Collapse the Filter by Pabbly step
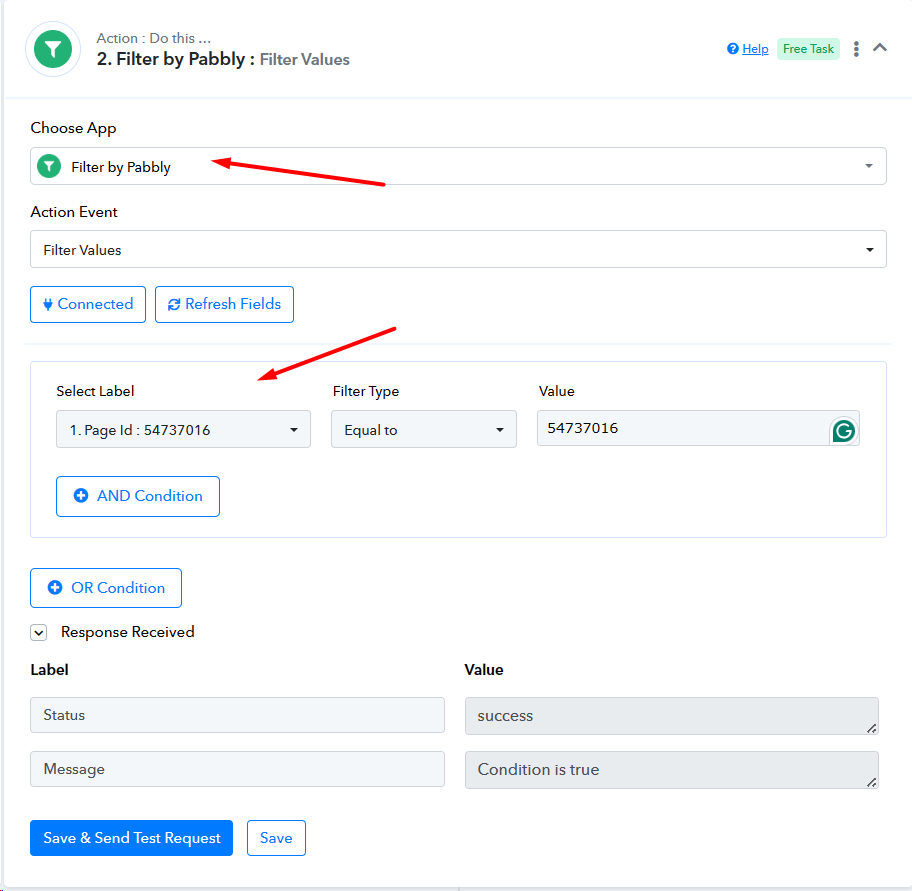Screen dimensions: 912x891 point(880,48)
